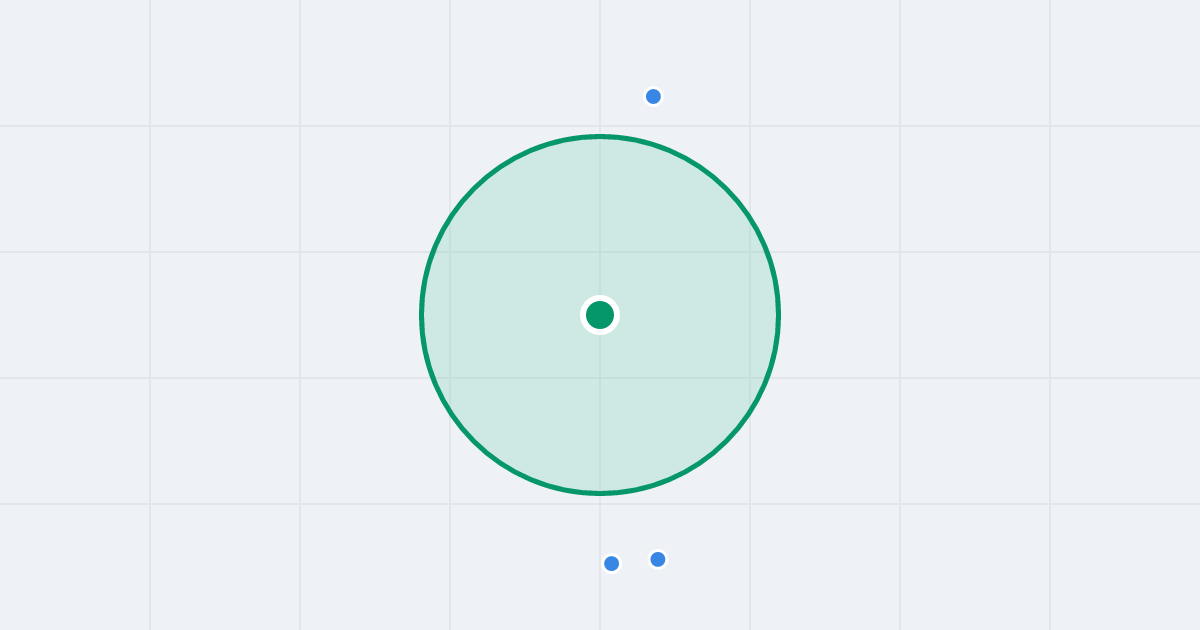Select the blue dot above the green circle
This screenshot has width=1200, height=630.
653,96
